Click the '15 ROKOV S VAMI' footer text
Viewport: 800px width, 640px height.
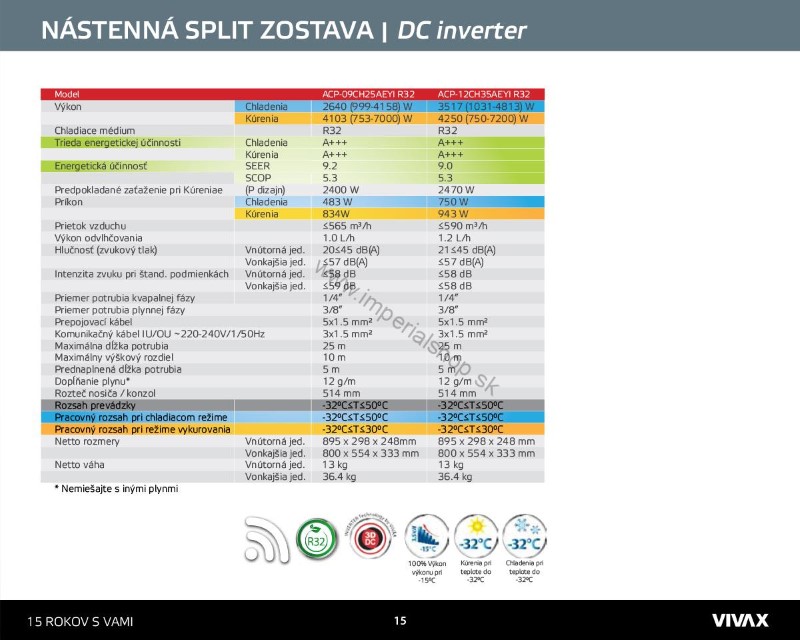(80, 621)
